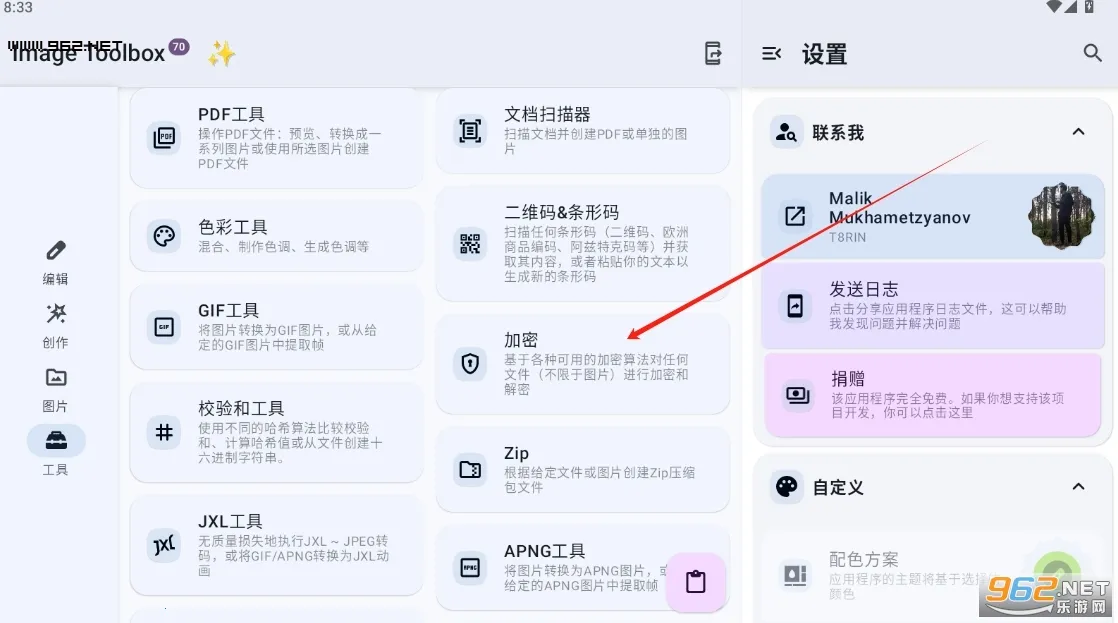The width and height of the screenshot is (1118, 623).
Task: Tap the PDF工具 icon
Action: click(x=163, y=137)
